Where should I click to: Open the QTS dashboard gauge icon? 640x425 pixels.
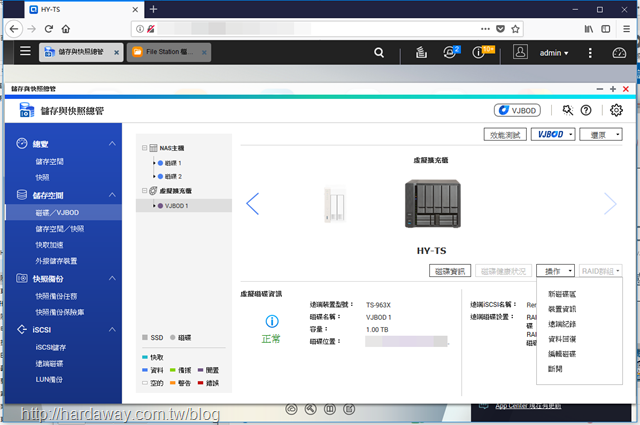pyautogui.click(x=619, y=53)
